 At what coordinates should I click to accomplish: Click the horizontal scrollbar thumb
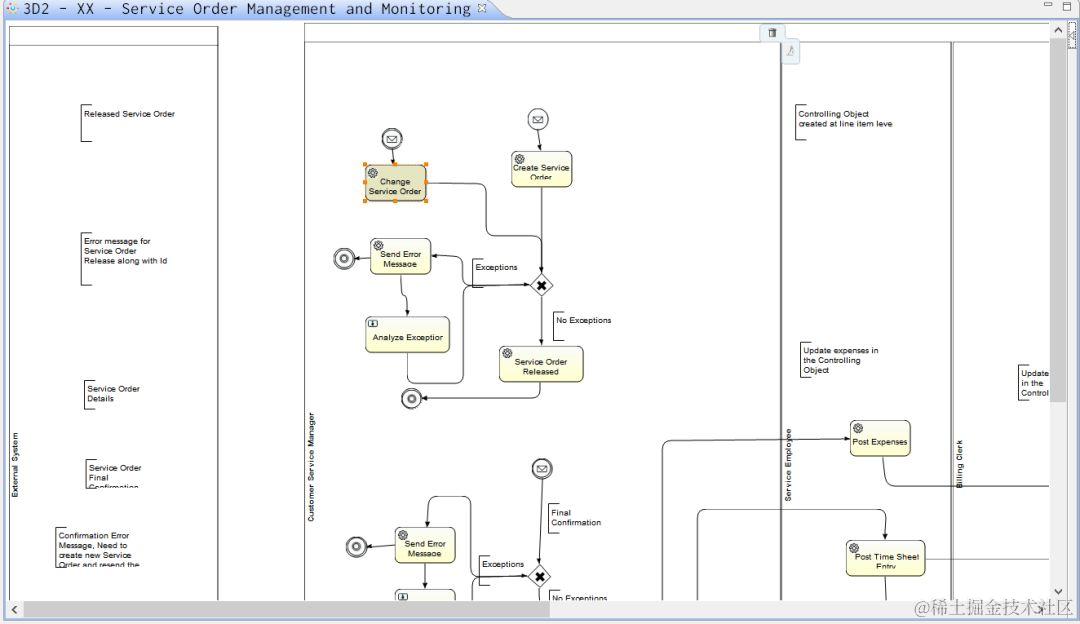tap(287, 610)
